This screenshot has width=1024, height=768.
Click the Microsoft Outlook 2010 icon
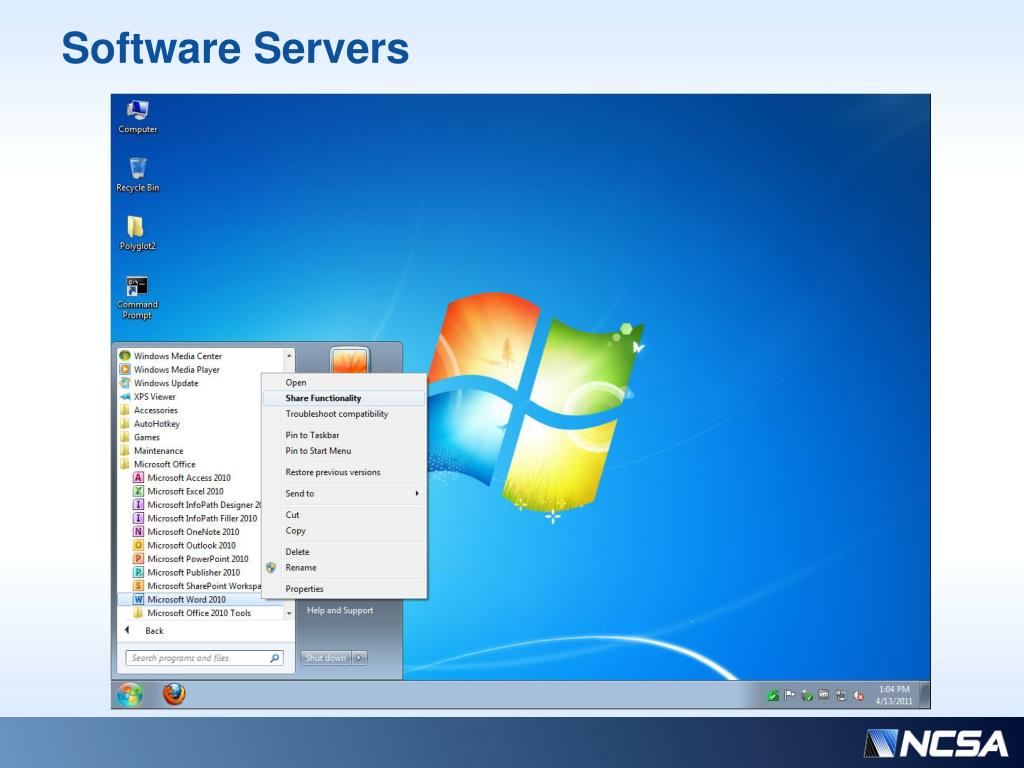click(138, 545)
